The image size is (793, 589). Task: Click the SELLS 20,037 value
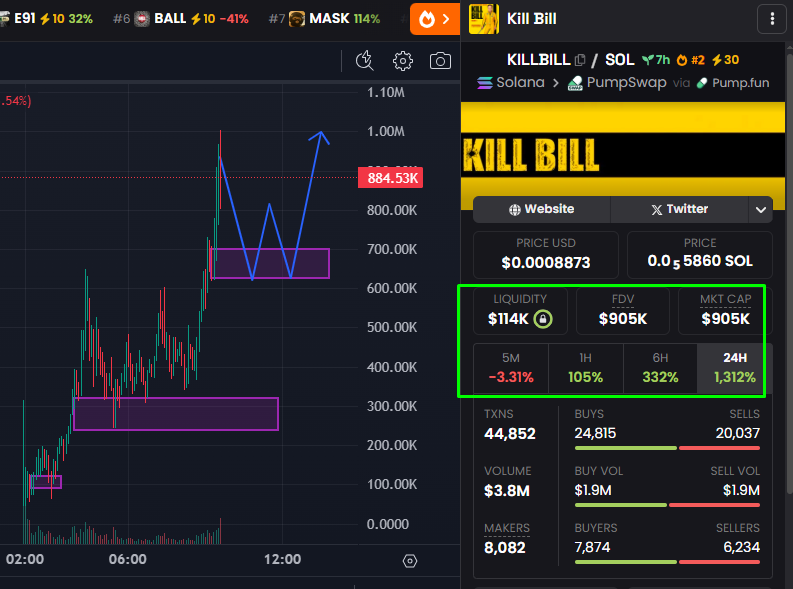point(737,433)
